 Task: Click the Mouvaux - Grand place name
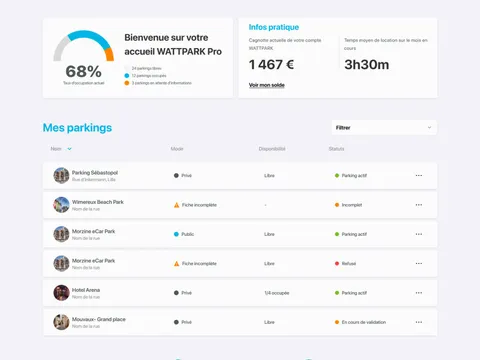pos(99,319)
